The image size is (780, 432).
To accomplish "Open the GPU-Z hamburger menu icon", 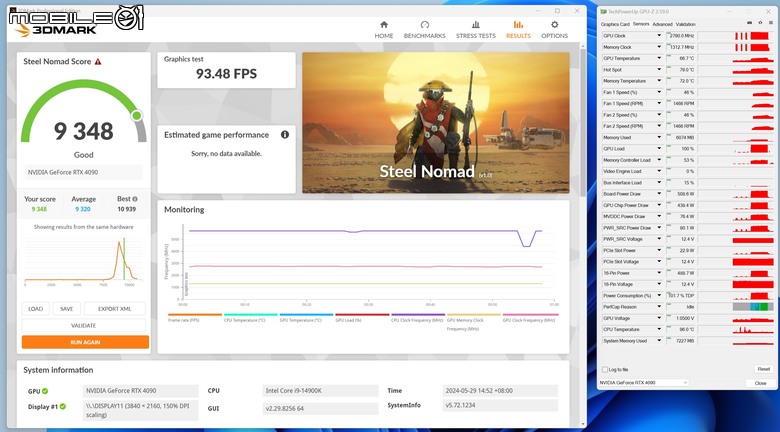I will coord(771,23).
